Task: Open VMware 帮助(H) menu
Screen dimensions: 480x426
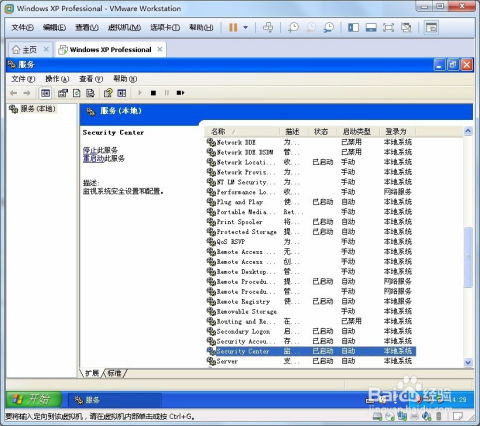Action: (201, 27)
